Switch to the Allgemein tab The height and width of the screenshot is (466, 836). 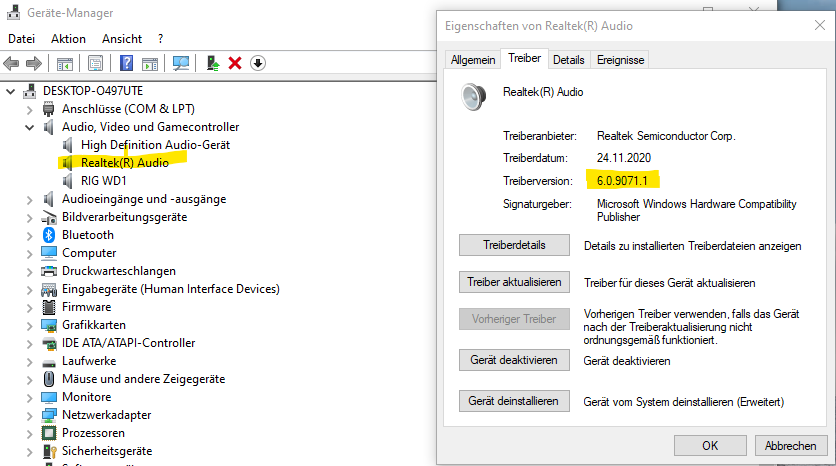coord(473,60)
